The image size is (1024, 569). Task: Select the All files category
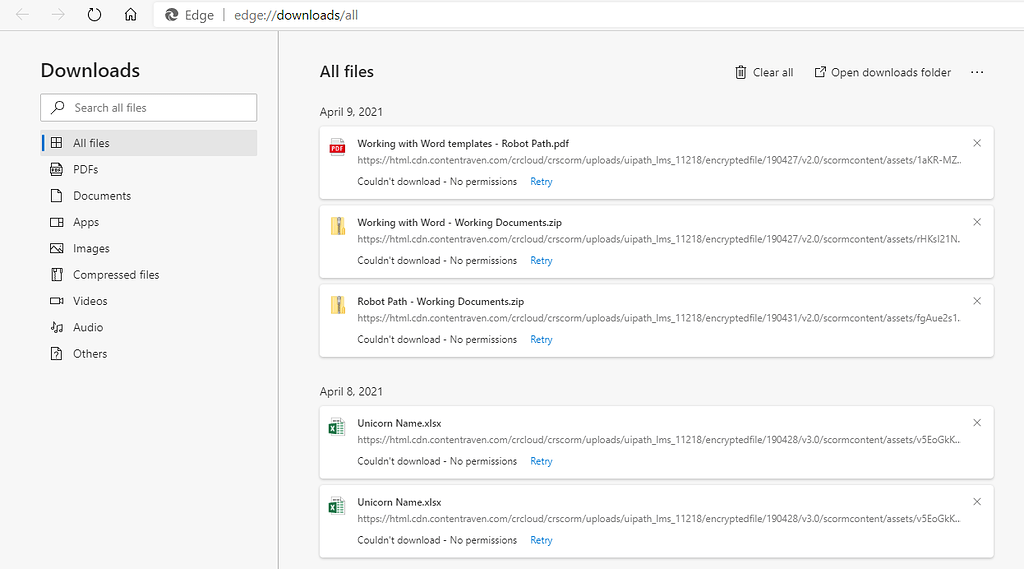click(x=91, y=143)
